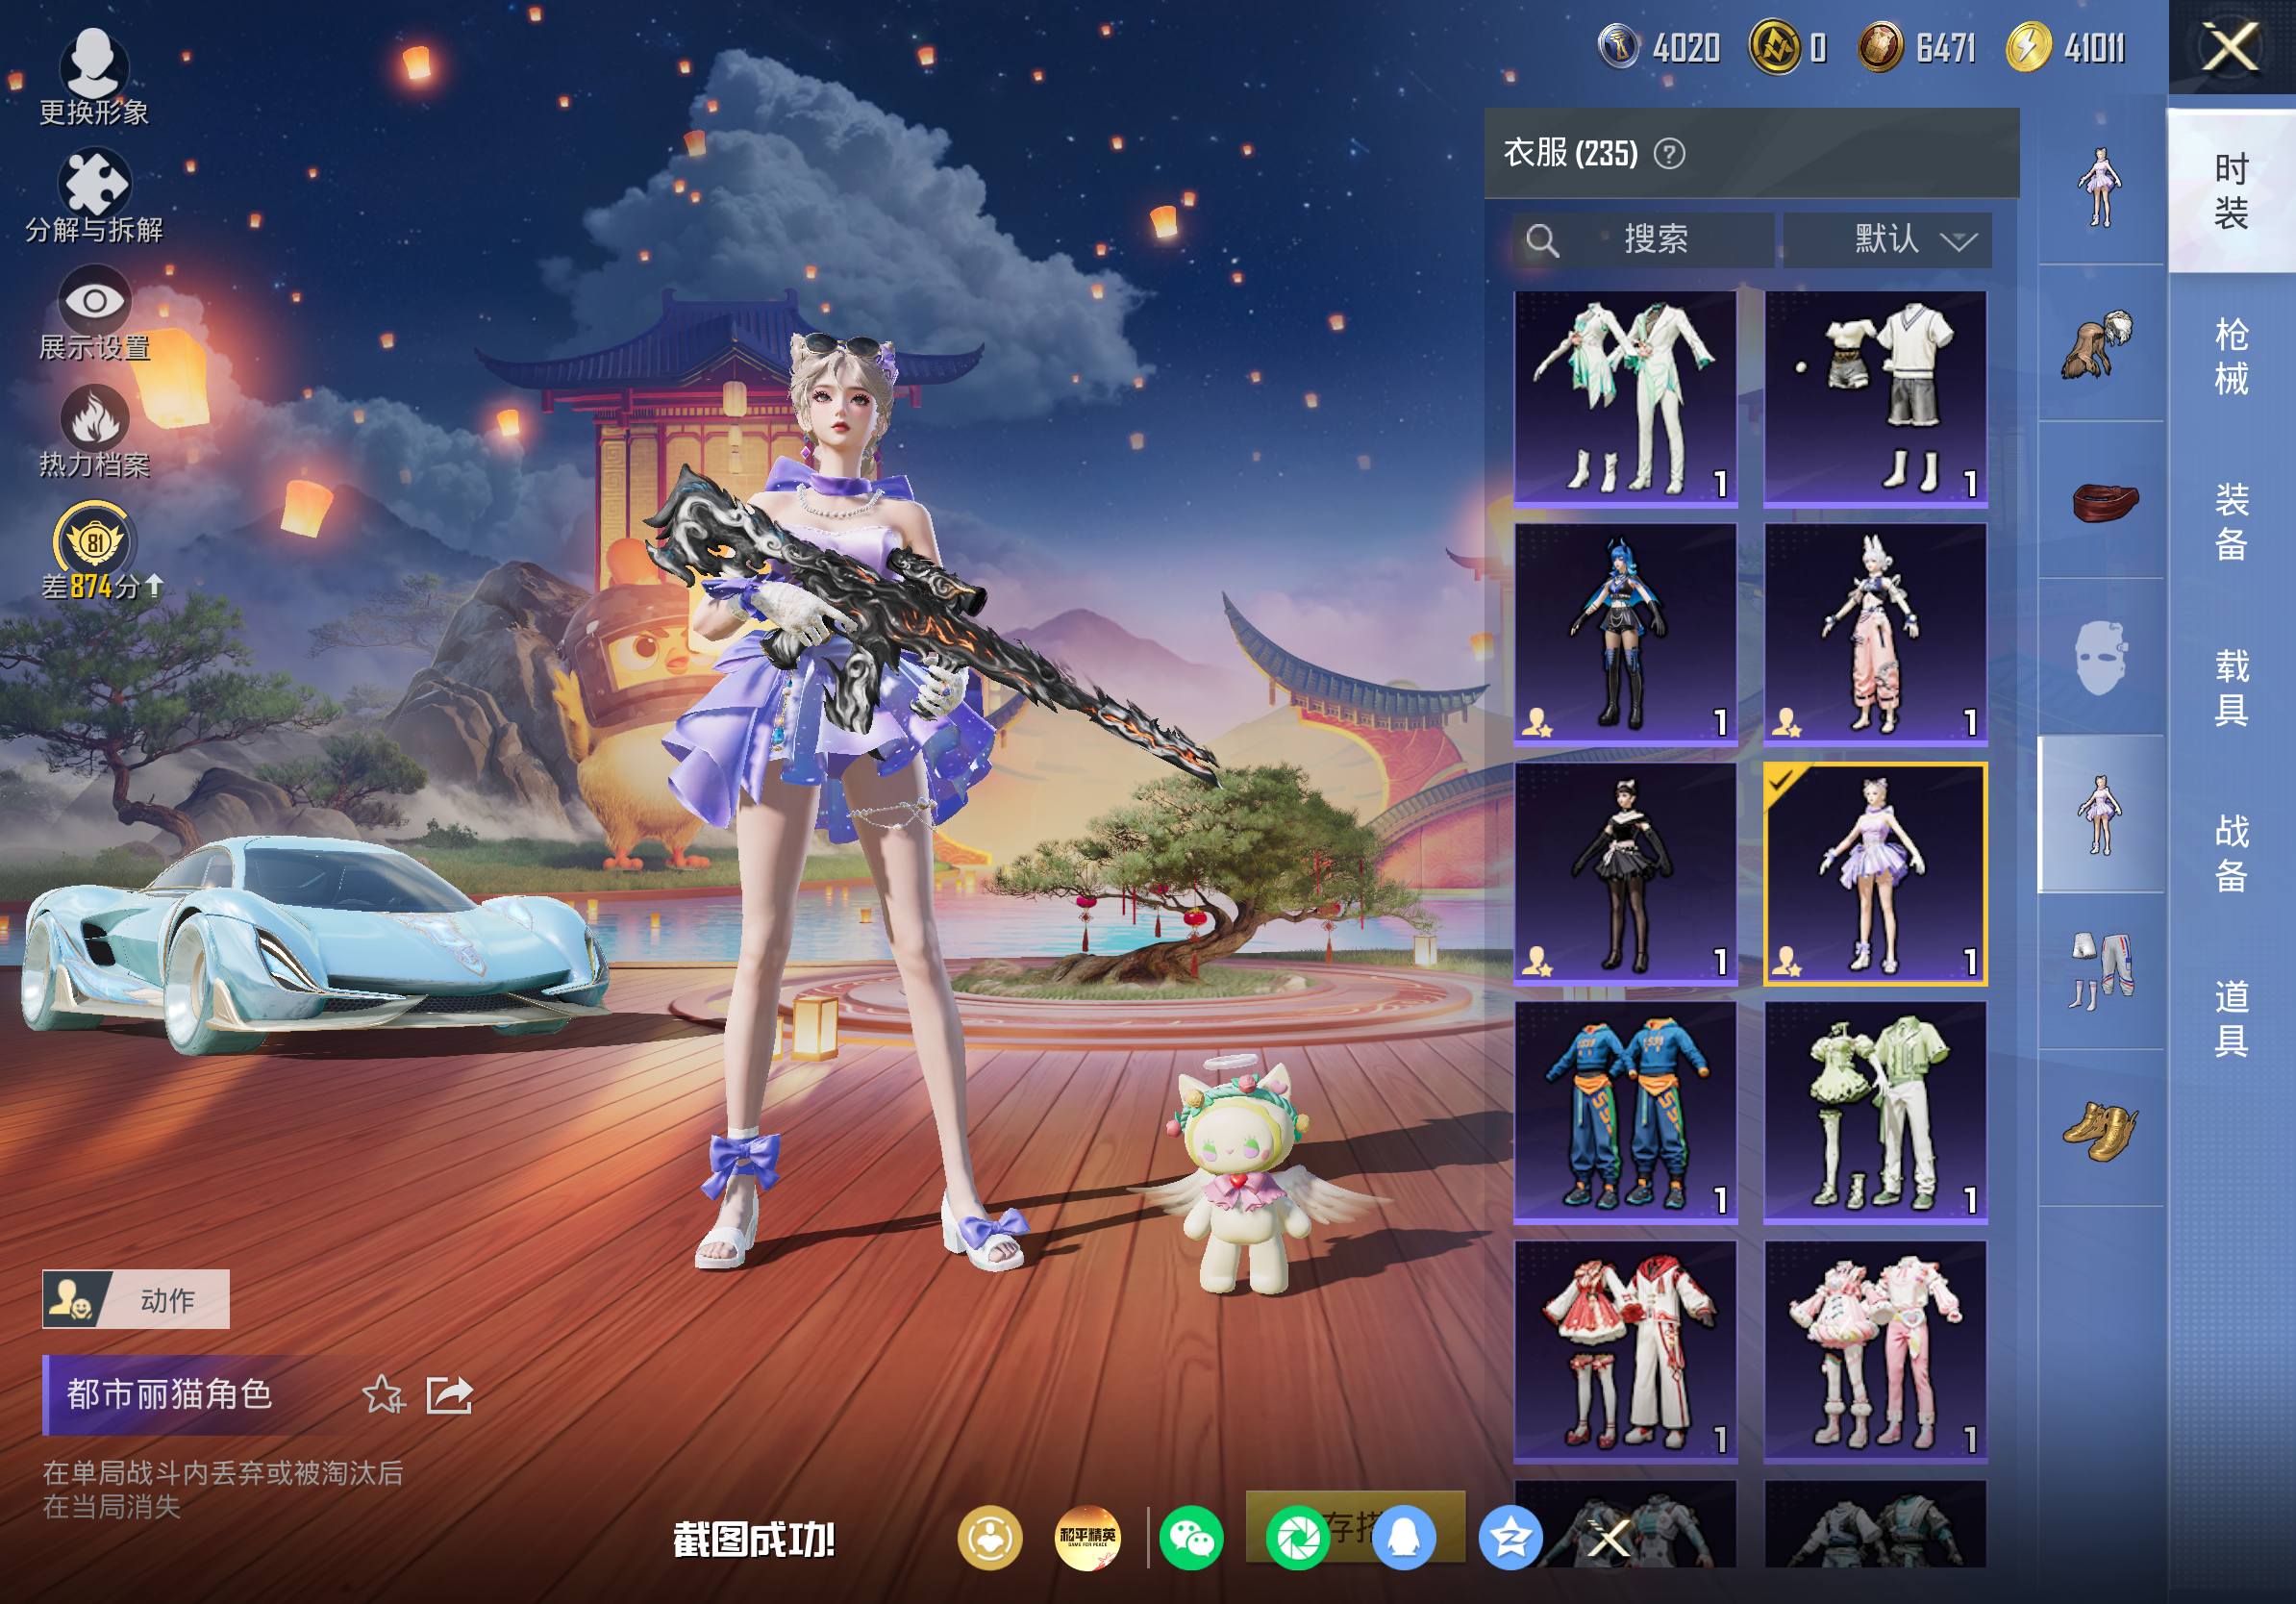Switch to the 战备 tab
Screen dimensions: 2296x1604
[2232, 852]
